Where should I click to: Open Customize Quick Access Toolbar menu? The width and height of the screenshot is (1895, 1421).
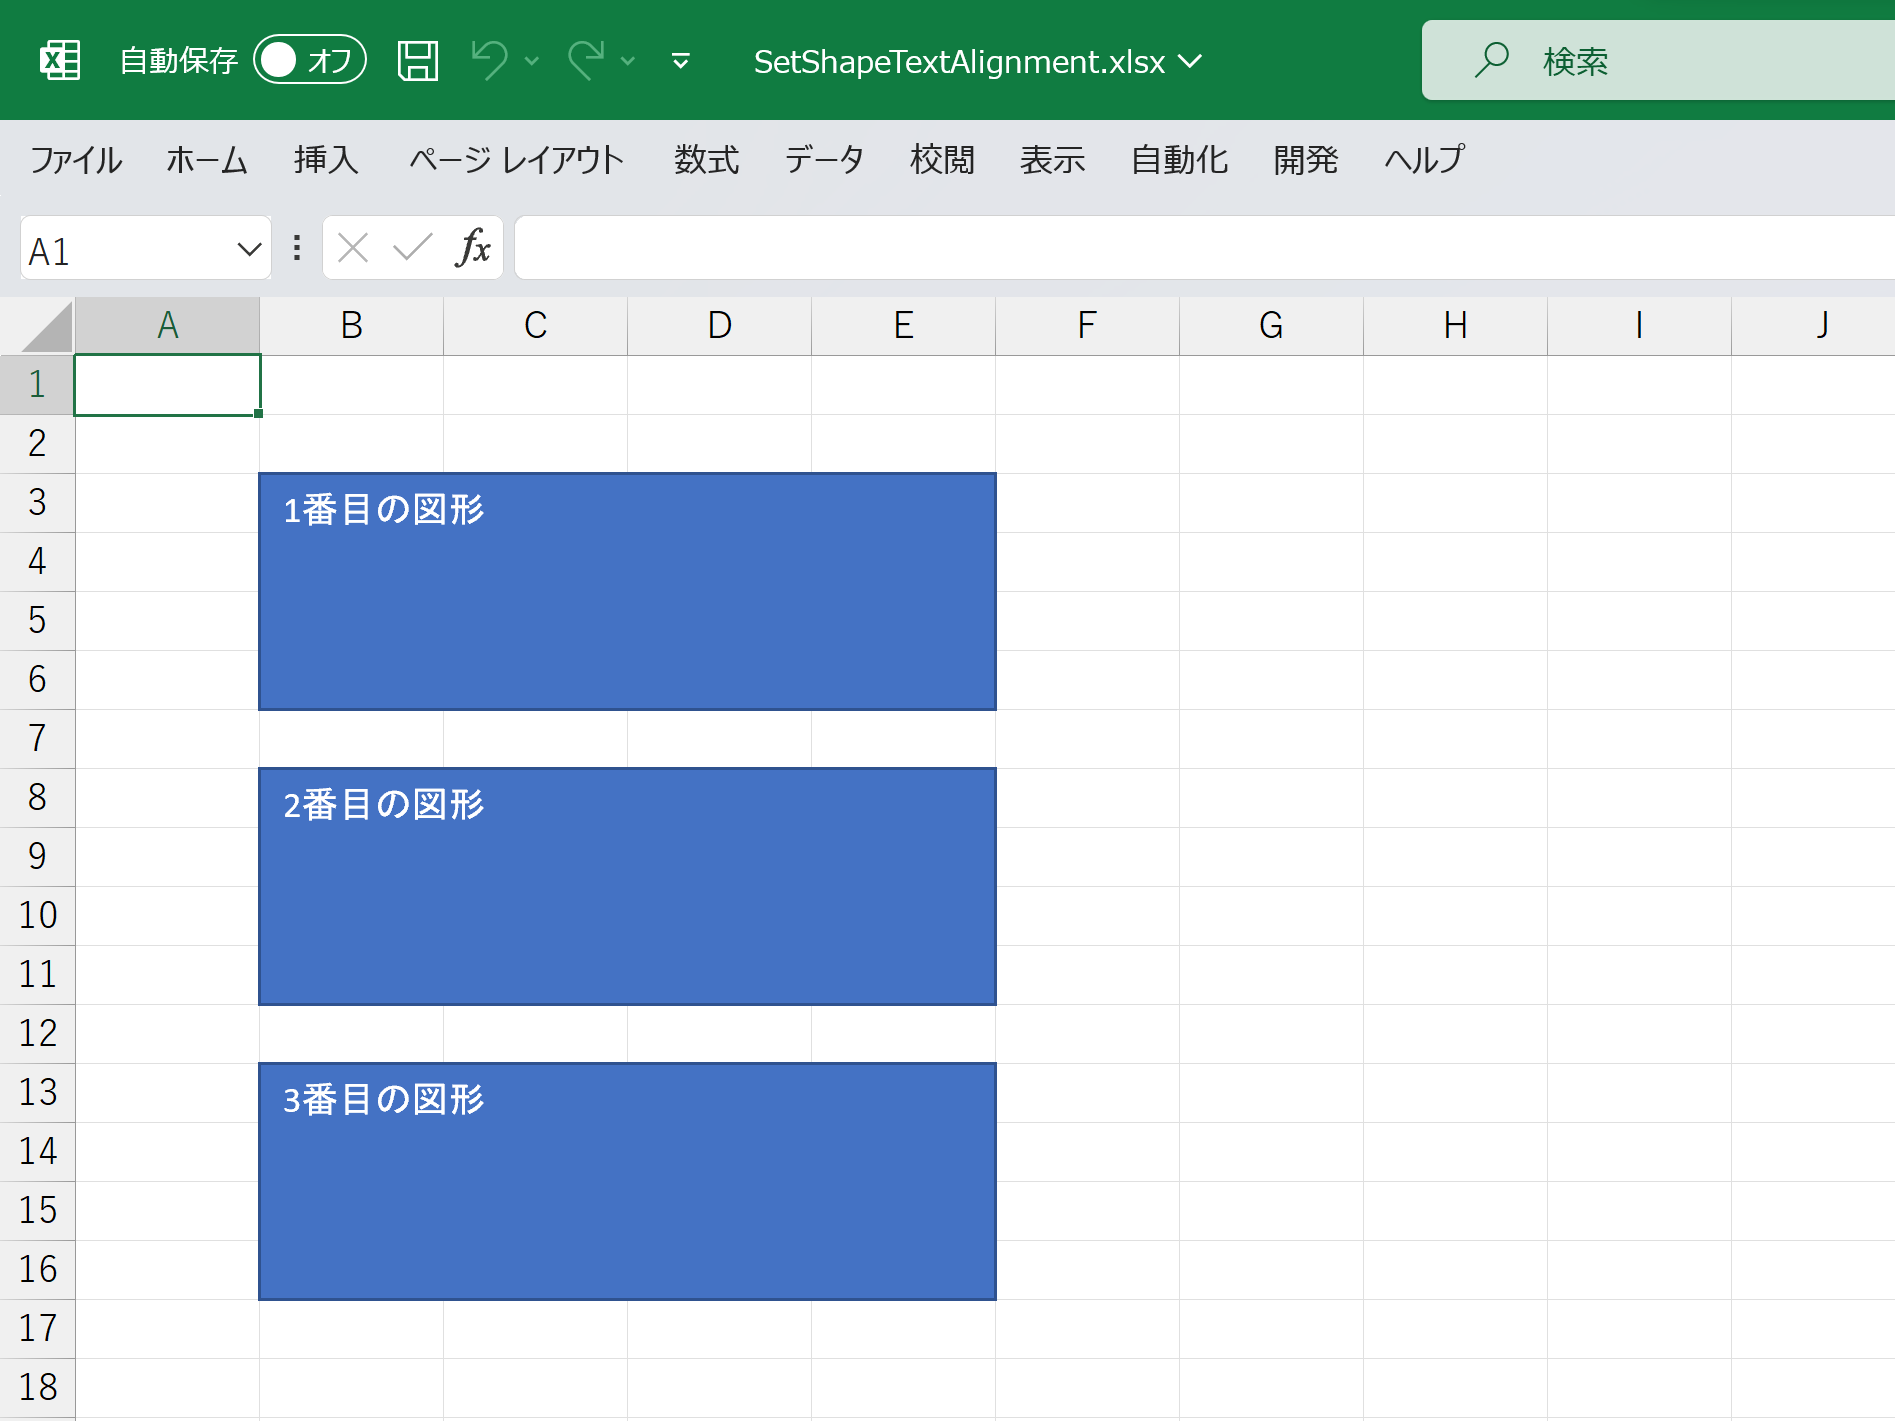[681, 62]
